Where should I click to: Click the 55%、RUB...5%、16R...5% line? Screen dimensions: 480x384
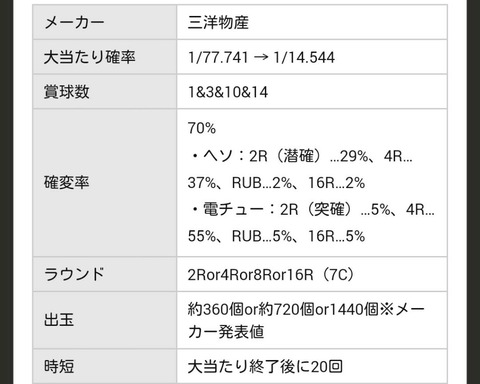[x=276, y=236]
